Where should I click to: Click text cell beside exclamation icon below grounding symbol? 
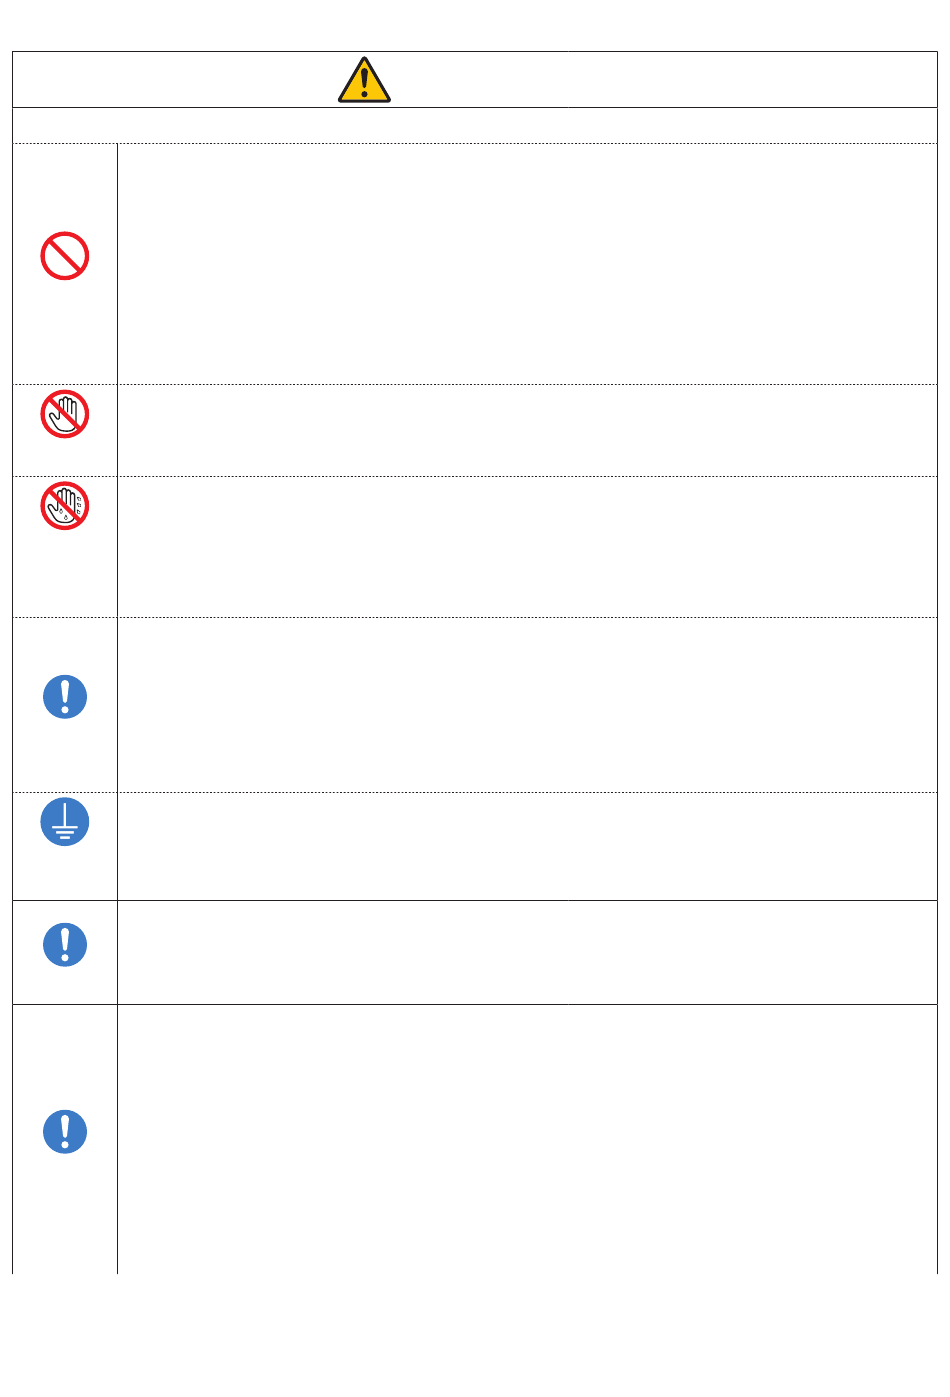tap(527, 952)
